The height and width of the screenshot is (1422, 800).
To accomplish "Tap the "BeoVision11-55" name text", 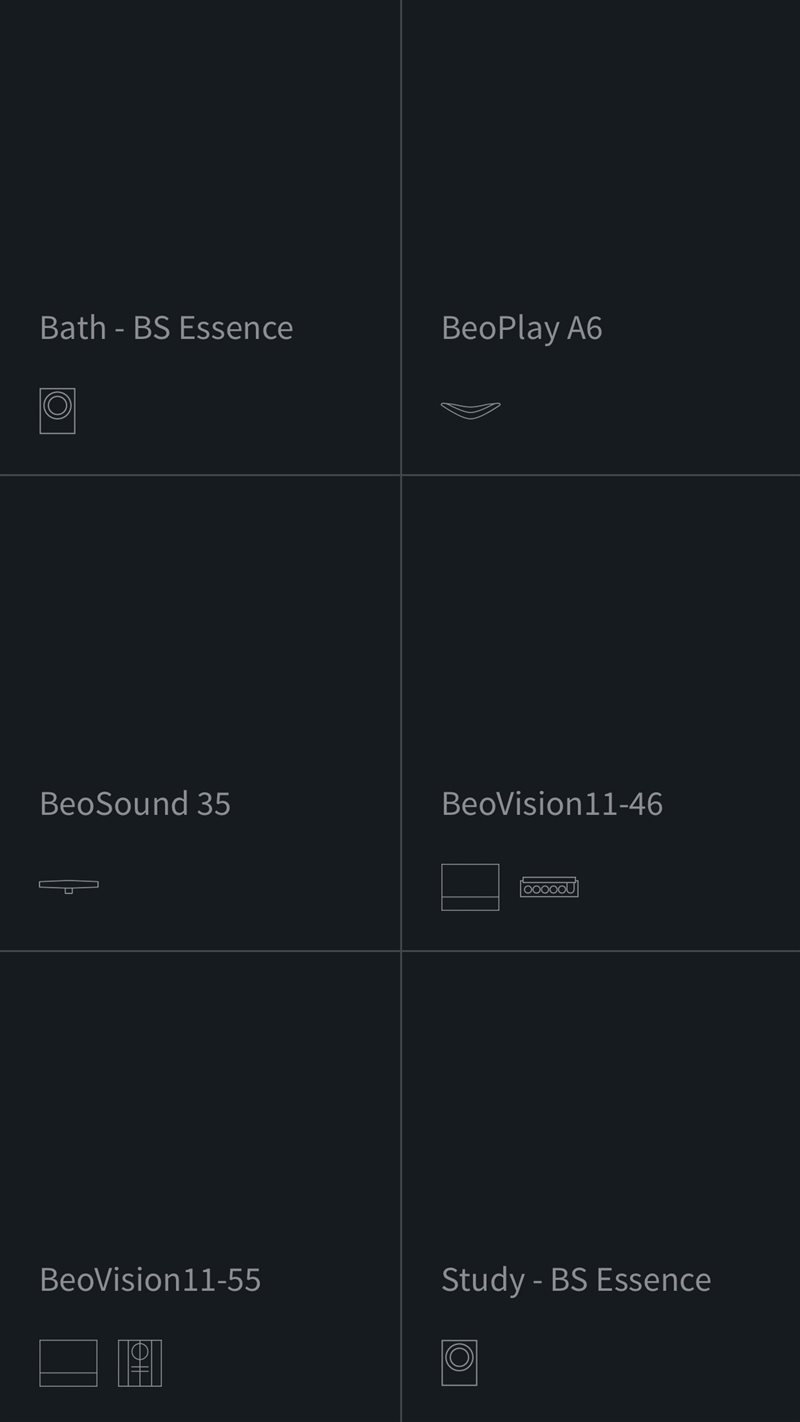I will click(x=150, y=1280).
